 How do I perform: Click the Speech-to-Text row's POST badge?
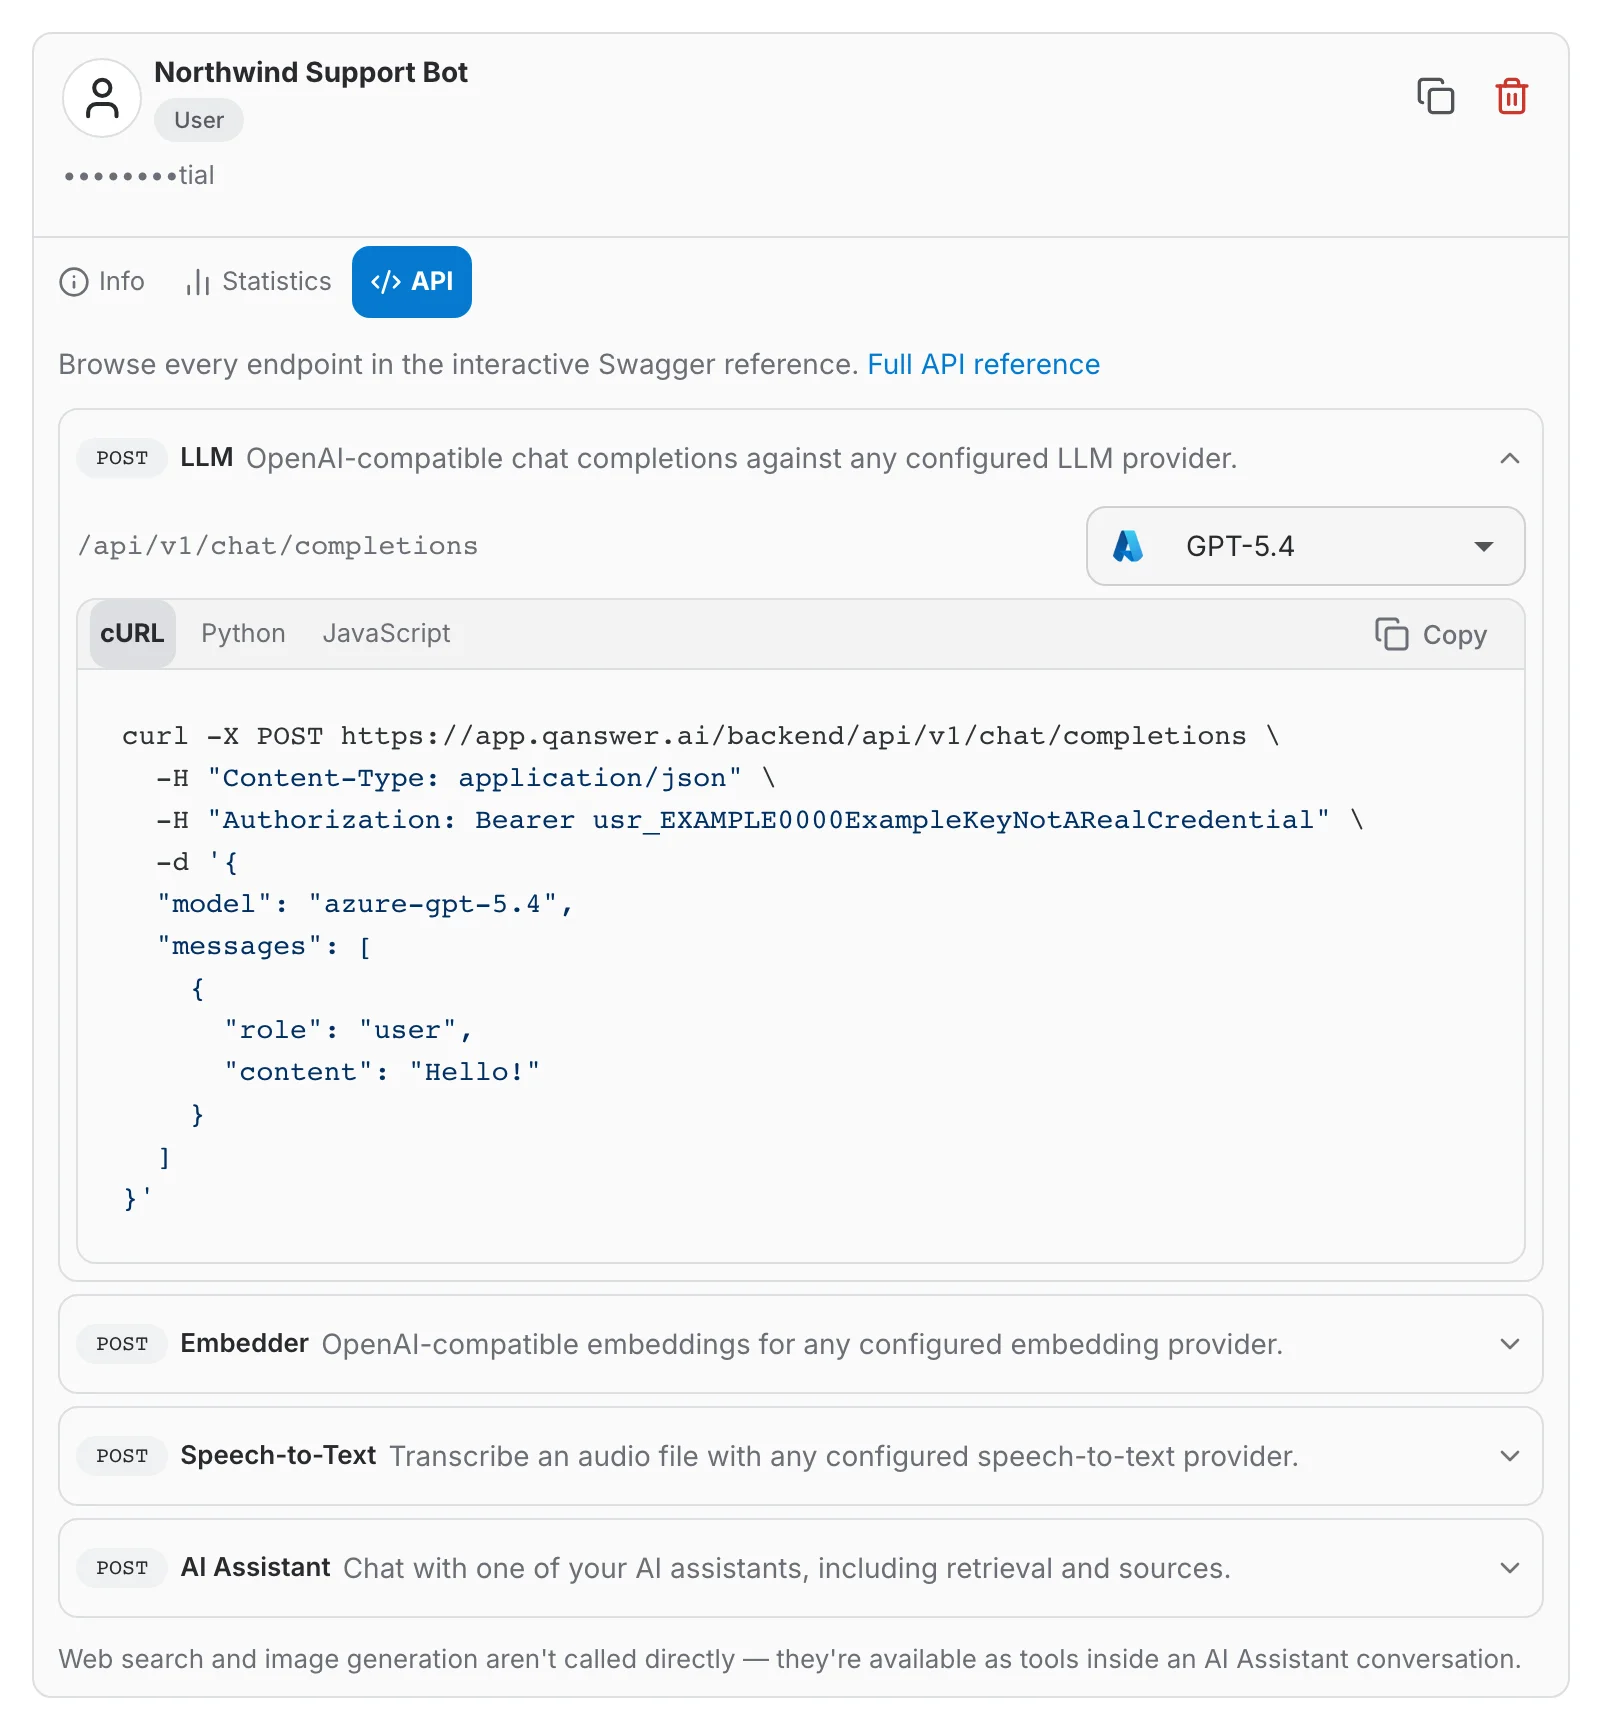pyautogui.click(x=122, y=1456)
